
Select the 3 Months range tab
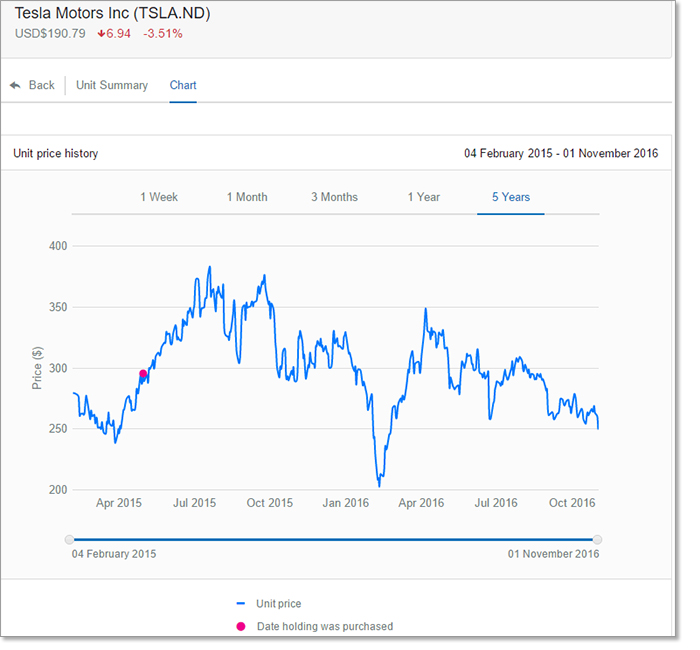334,197
